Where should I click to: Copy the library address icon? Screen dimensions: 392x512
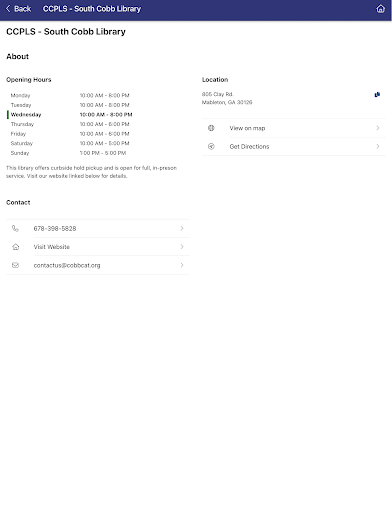tap(377, 95)
